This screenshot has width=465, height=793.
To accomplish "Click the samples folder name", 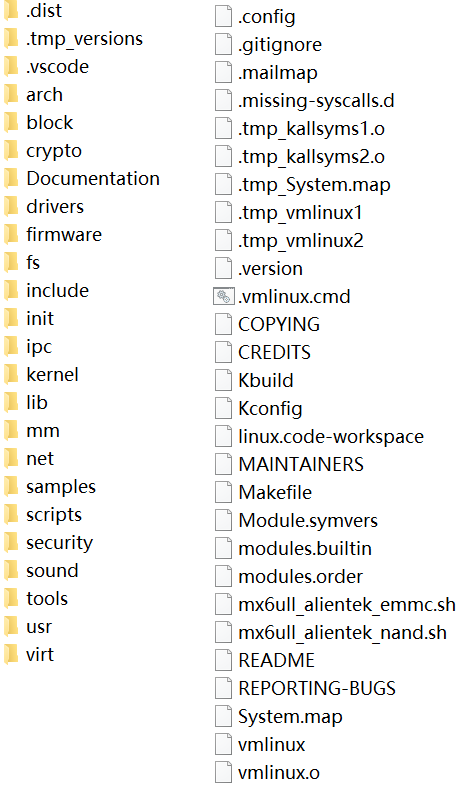I will (x=61, y=488).
